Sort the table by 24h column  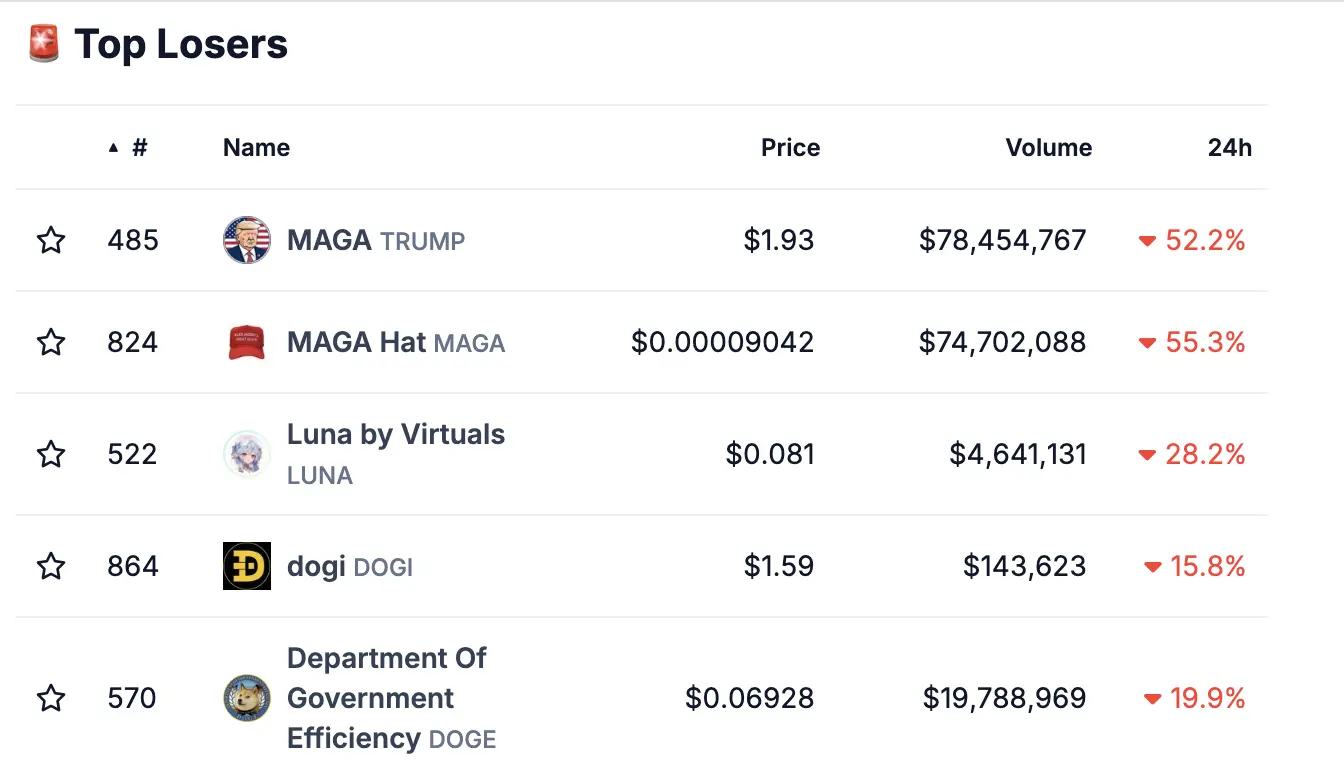[1230, 147]
